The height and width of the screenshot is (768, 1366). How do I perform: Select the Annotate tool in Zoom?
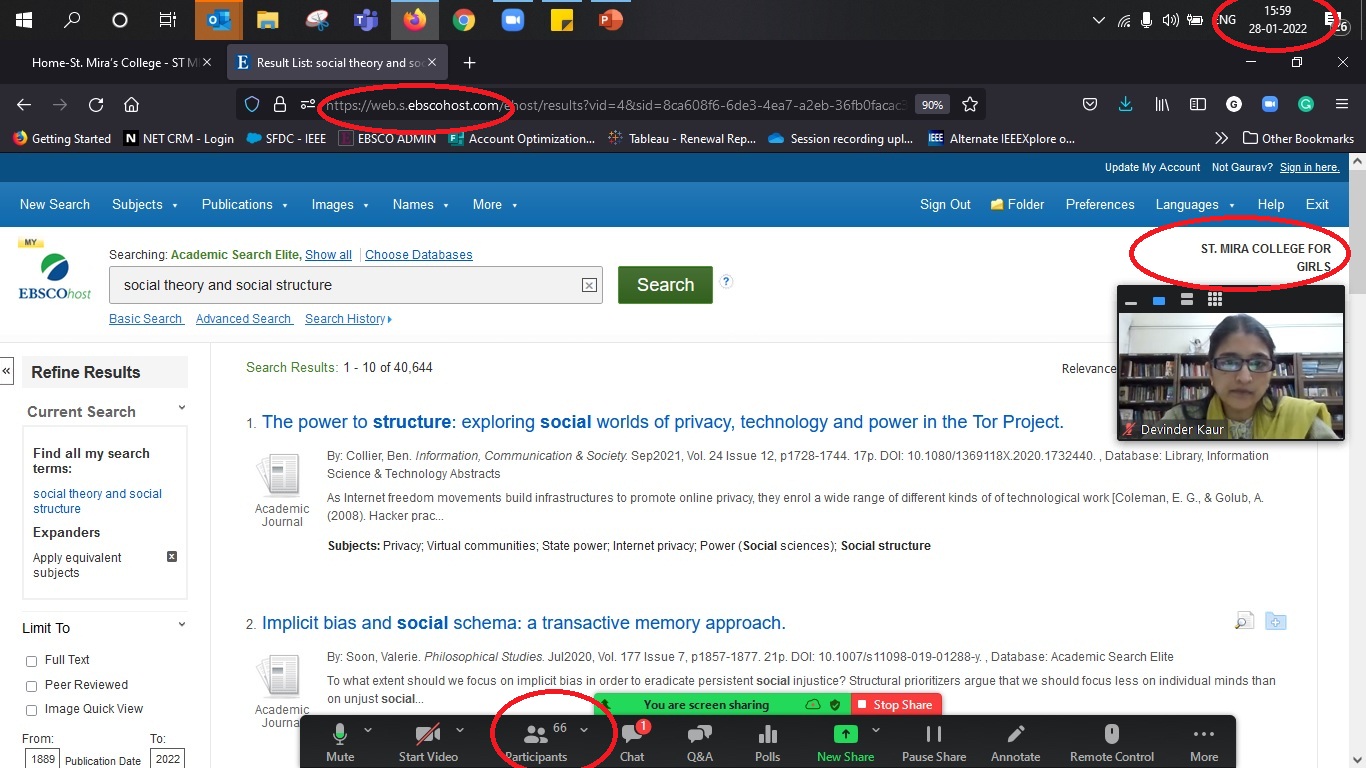click(x=1015, y=742)
